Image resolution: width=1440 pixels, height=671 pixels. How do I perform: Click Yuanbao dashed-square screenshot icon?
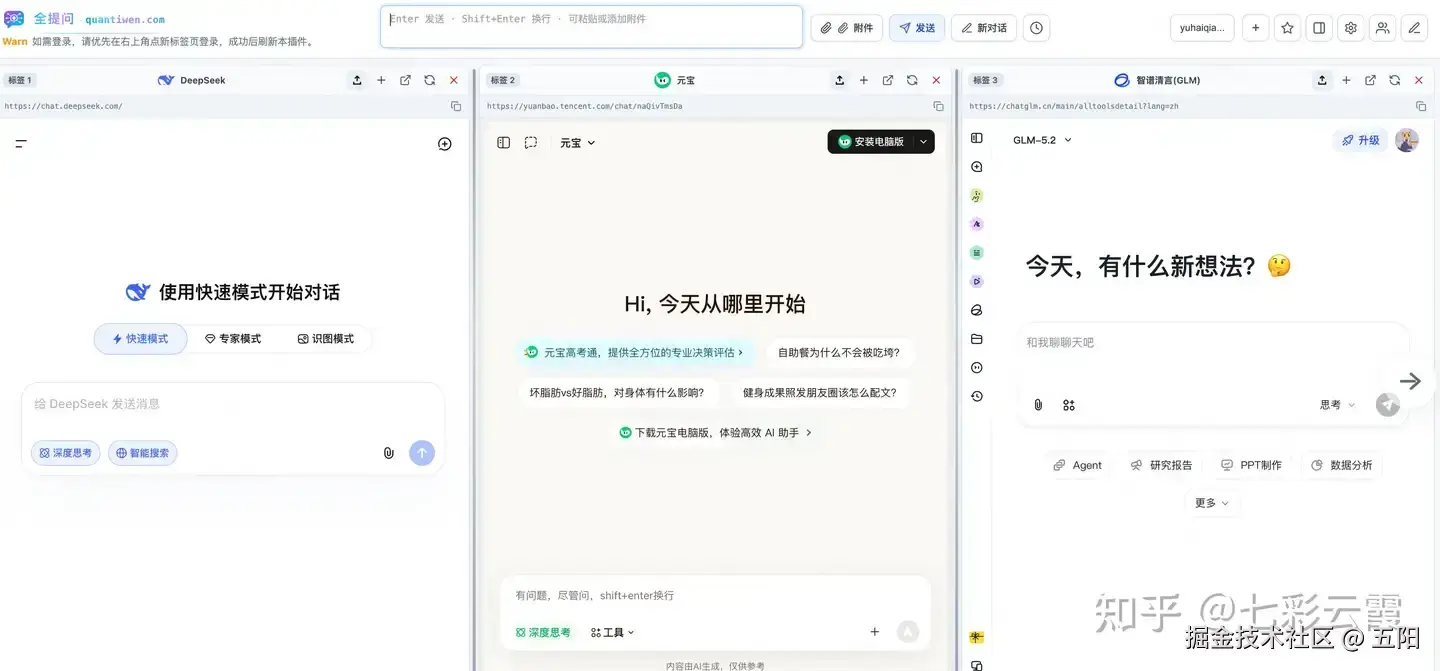click(531, 143)
